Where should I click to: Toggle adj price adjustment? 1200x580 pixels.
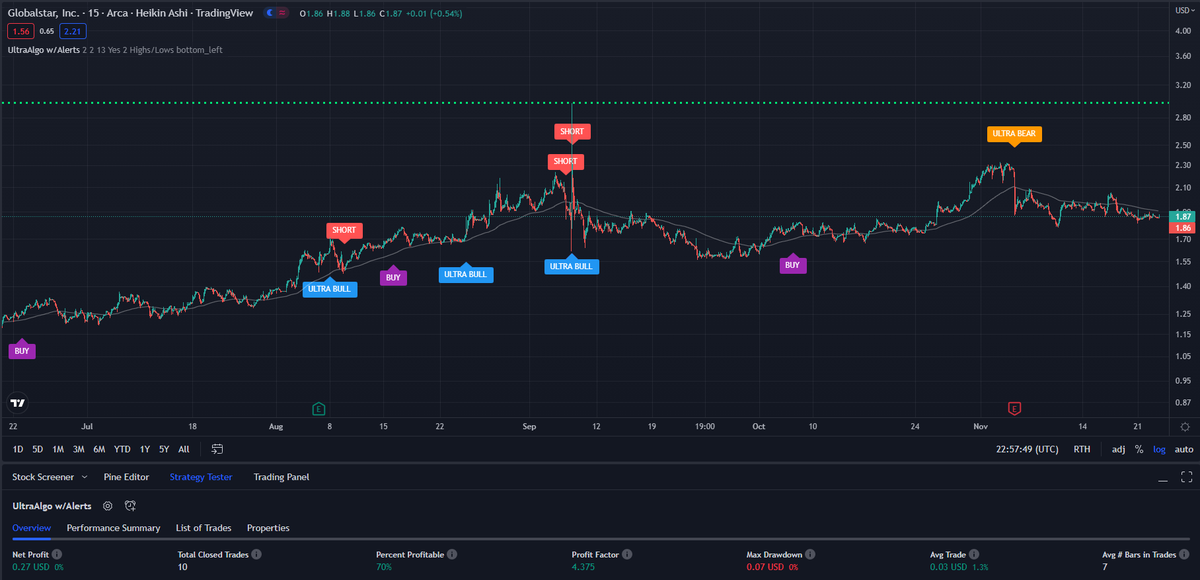pyautogui.click(x=1118, y=449)
